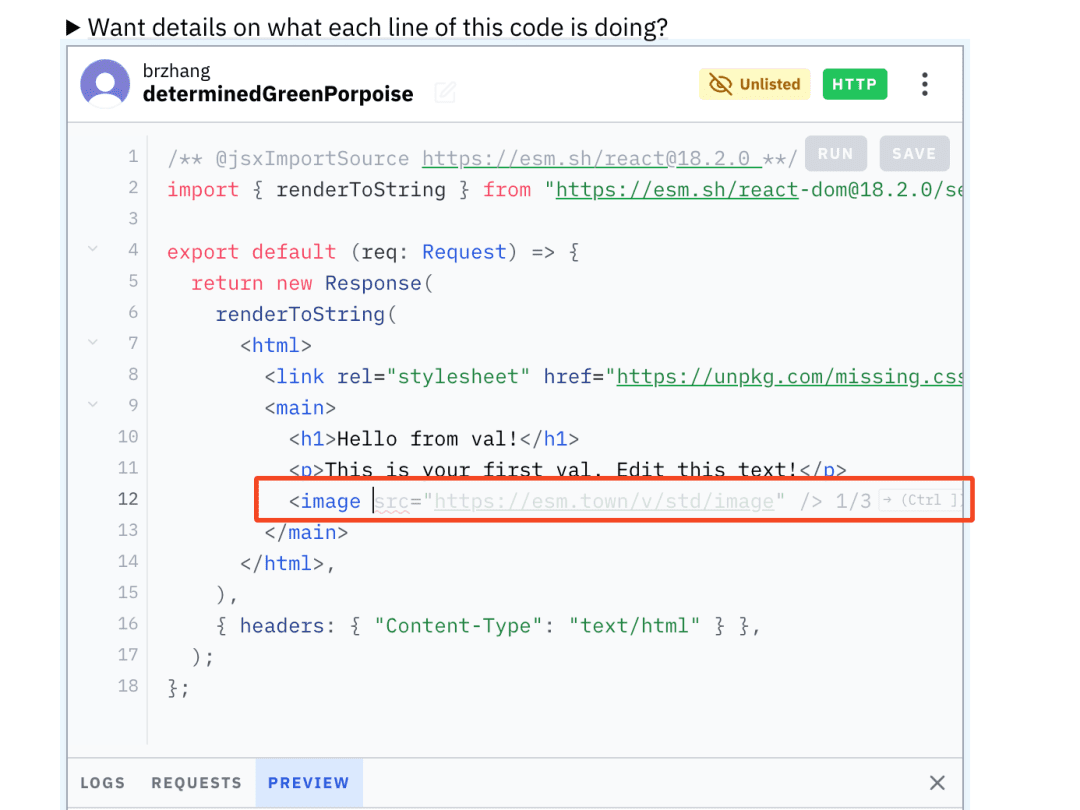Screen dimensions: 1080x810
Task: Run the val with RUN button
Action: (835, 154)
